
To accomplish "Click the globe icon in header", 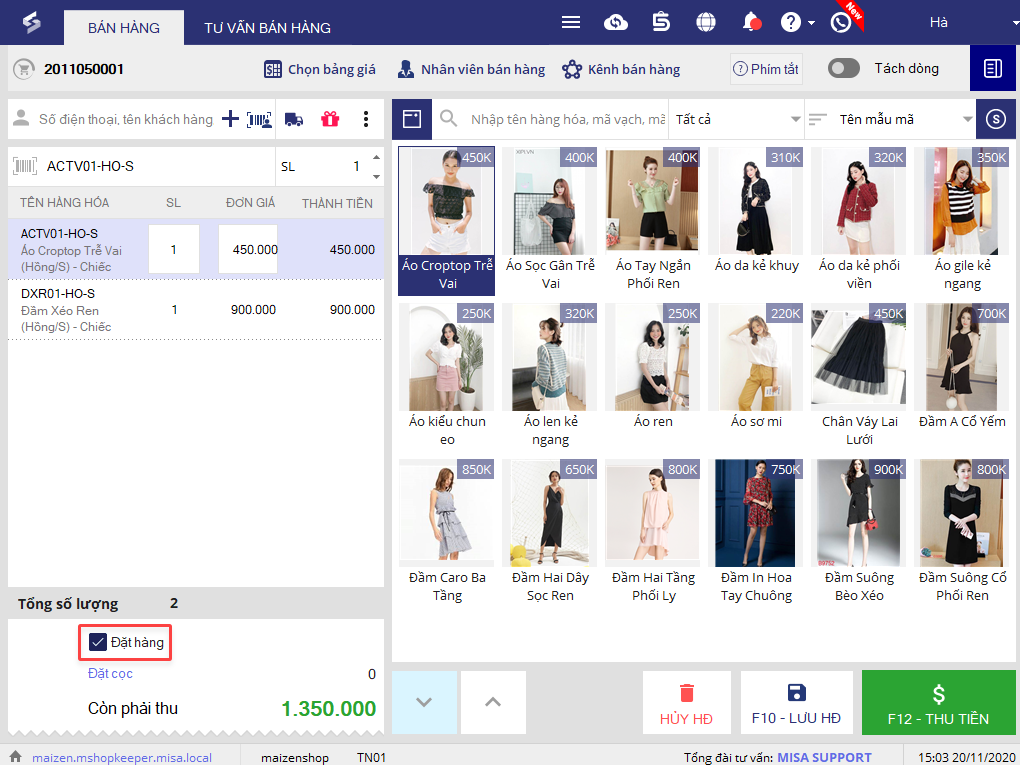I will point(706,22).
